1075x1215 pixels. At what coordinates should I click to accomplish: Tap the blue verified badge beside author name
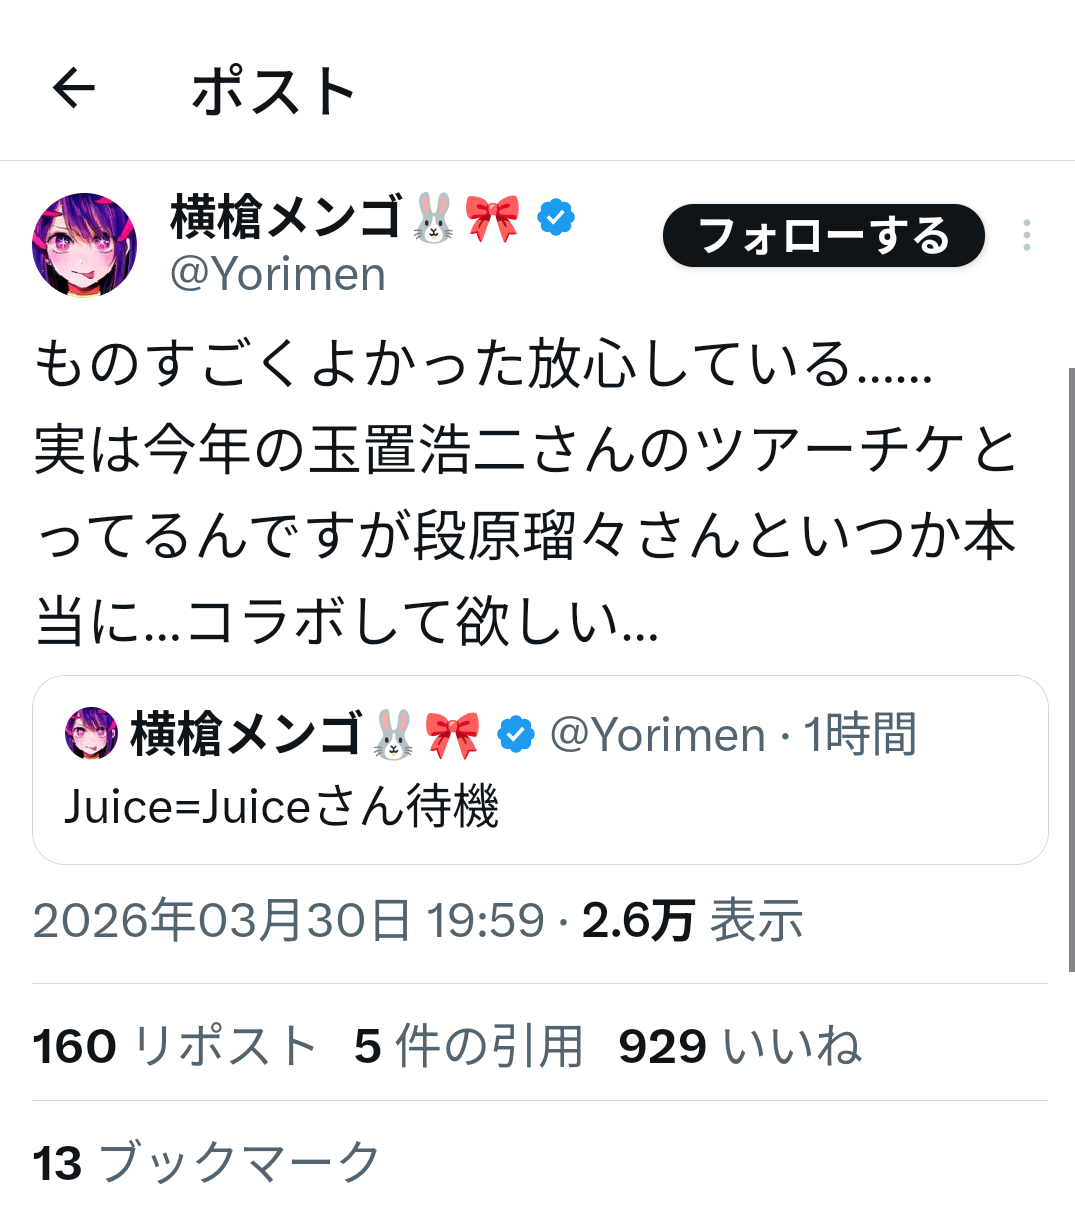click(556, 217)
